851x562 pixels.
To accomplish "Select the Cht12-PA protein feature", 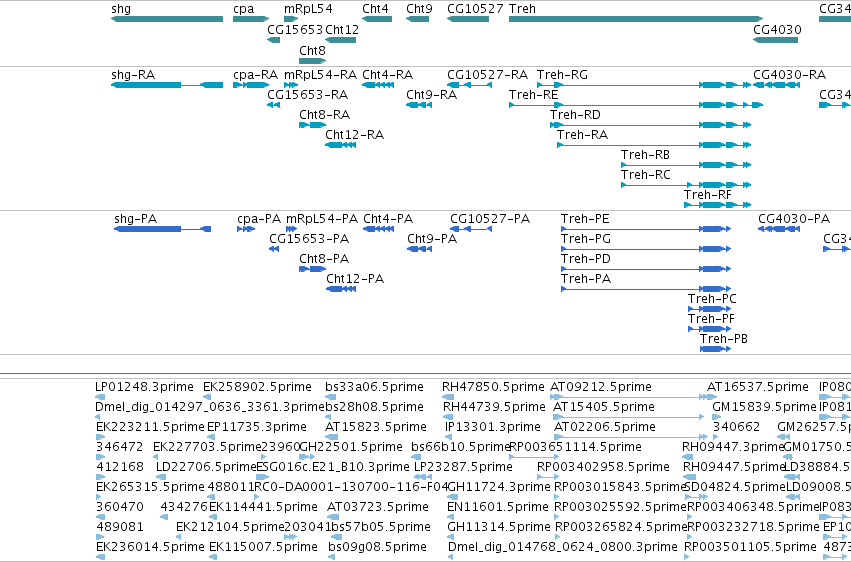I will coord(341,289).
